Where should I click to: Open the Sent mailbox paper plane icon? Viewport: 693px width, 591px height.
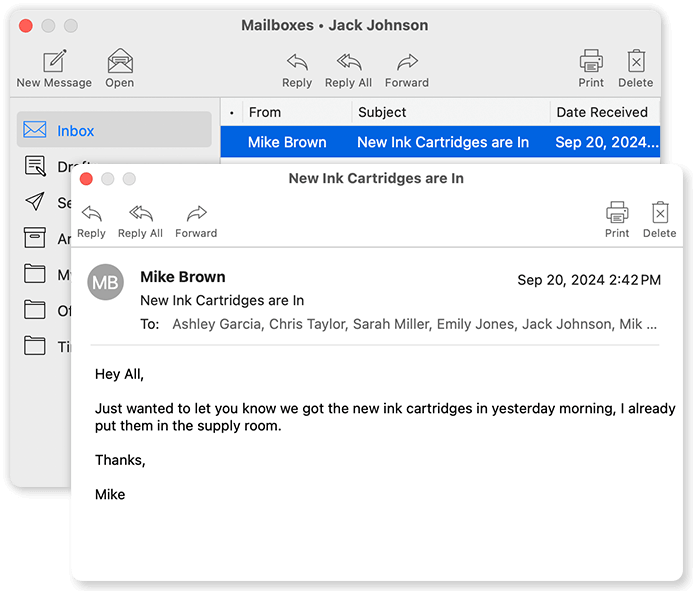(x=35, y=202)
